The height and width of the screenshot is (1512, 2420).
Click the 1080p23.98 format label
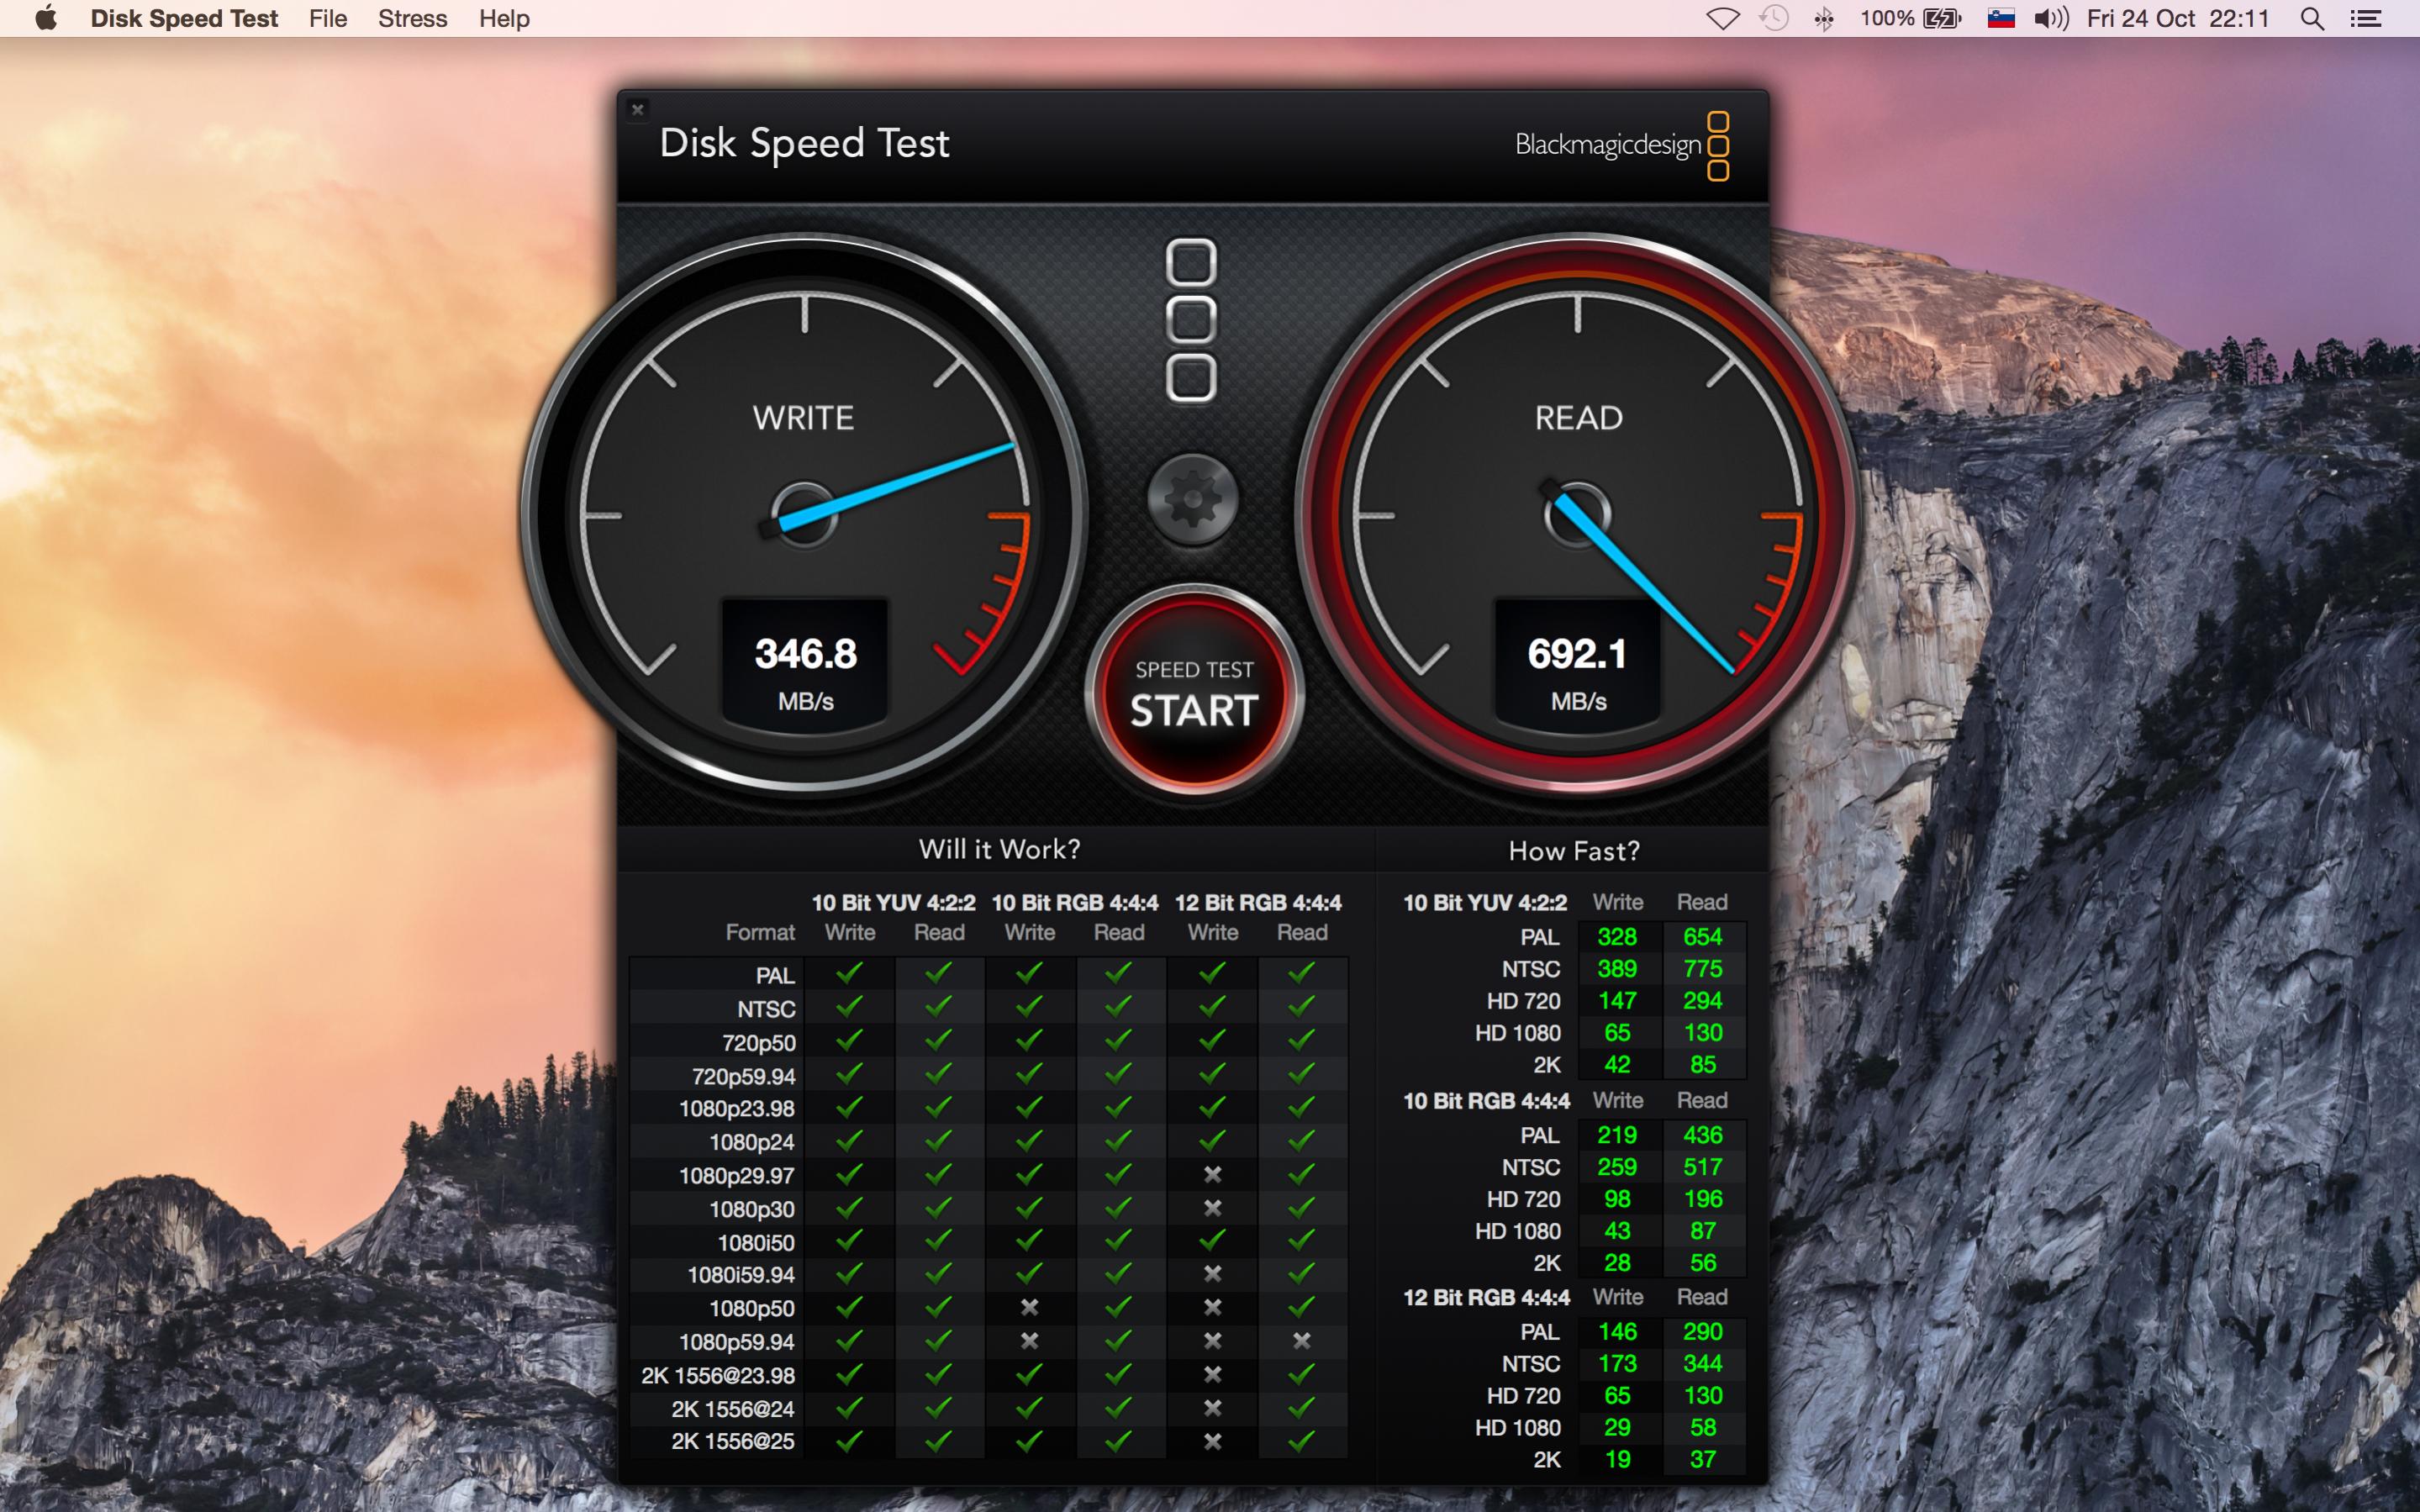(736, 1109)
